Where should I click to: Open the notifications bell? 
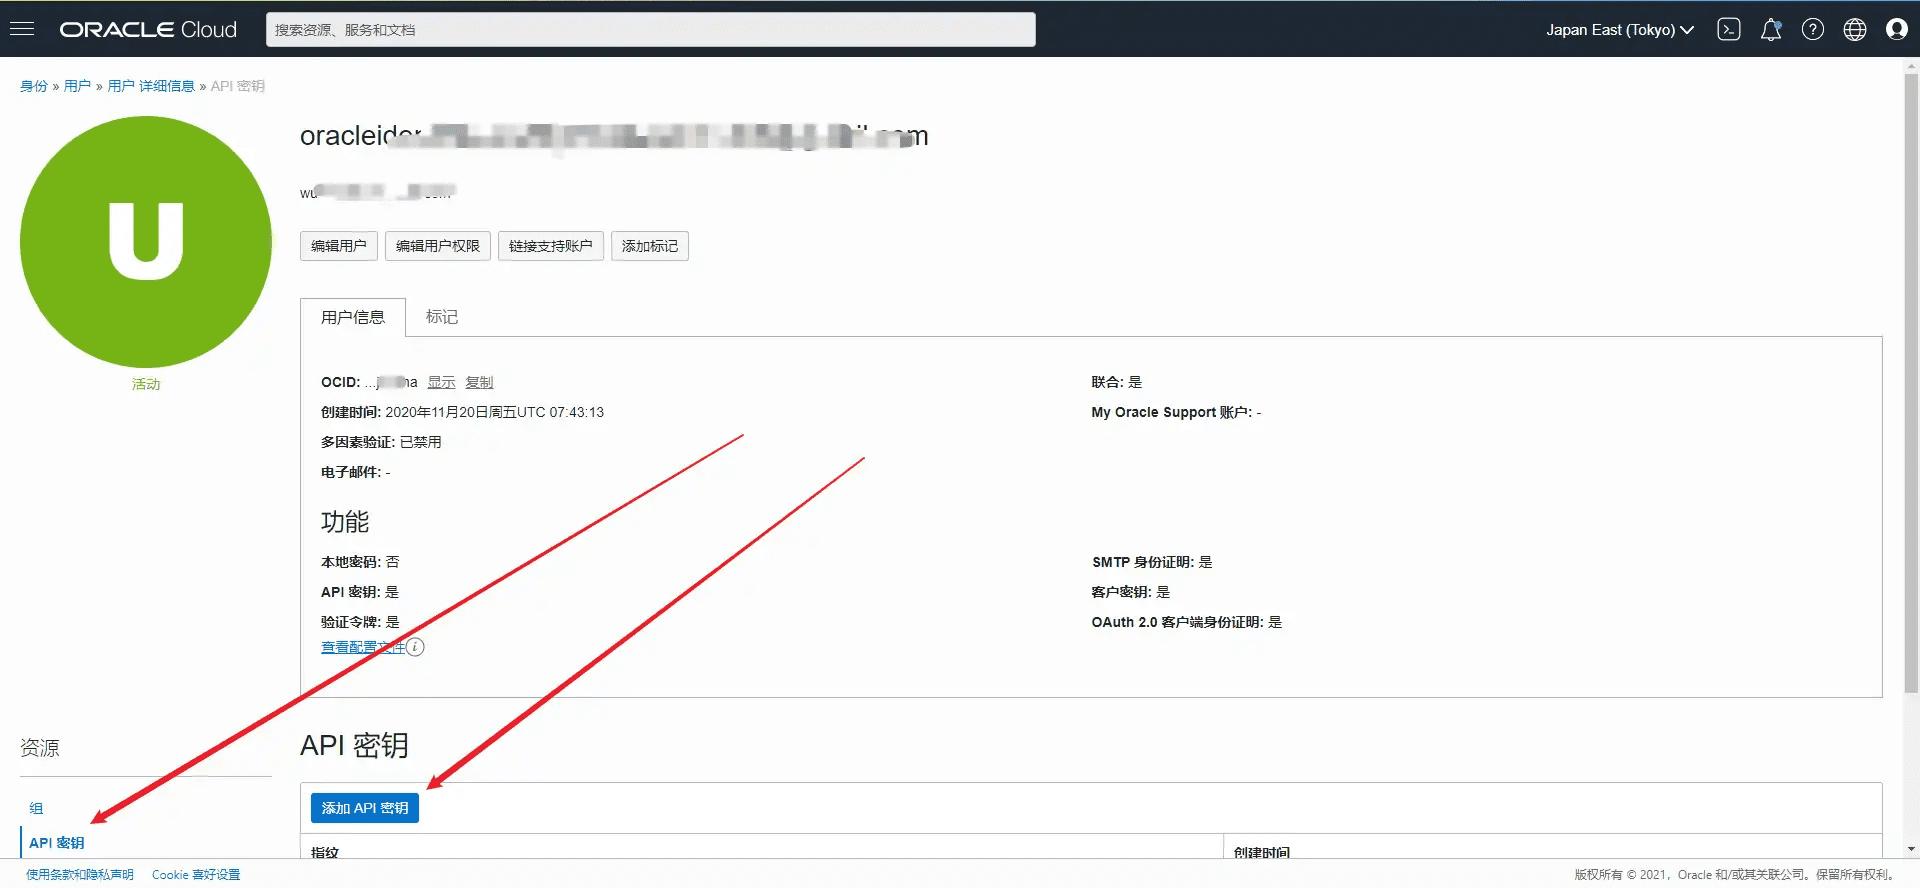1771,30
